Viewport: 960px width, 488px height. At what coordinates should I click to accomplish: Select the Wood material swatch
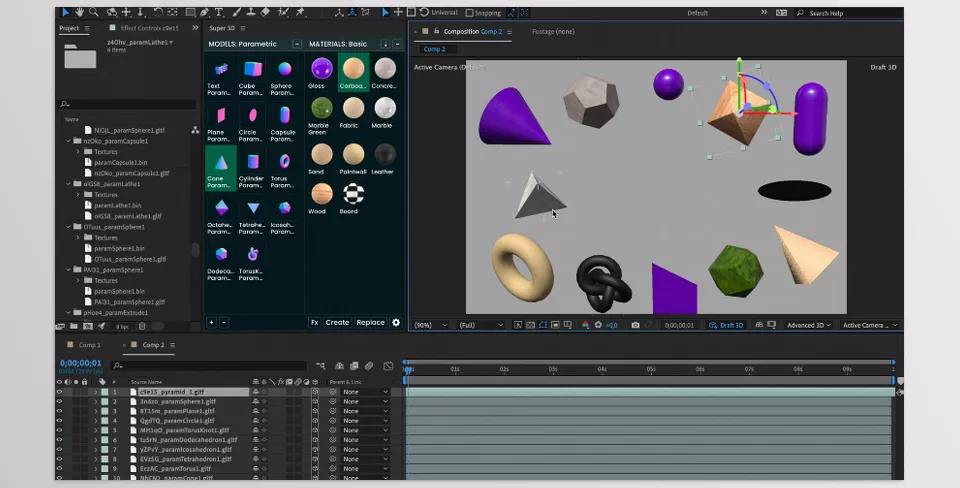[321, 198]
